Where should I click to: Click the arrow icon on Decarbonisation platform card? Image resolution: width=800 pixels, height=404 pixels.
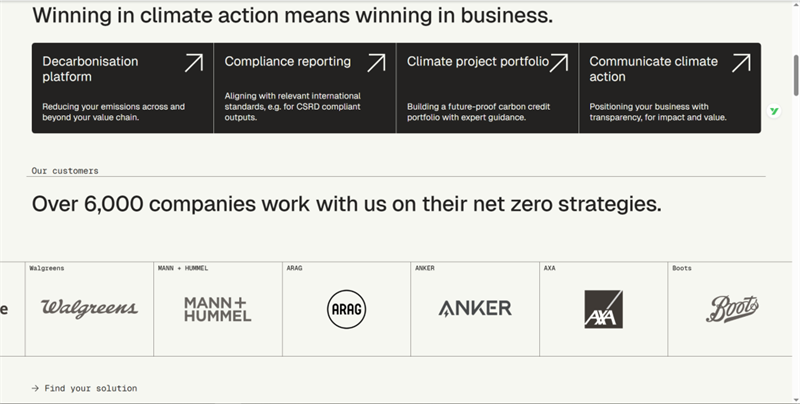[x=193, y=63]
